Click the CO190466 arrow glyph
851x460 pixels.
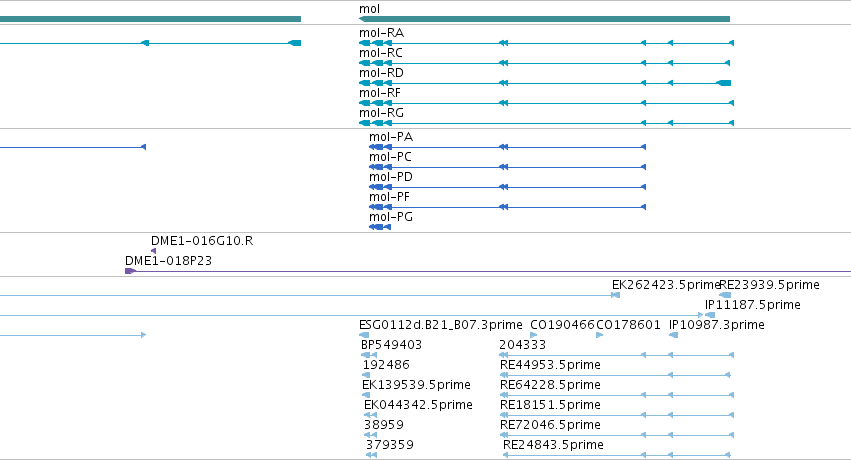pos(534,335)
